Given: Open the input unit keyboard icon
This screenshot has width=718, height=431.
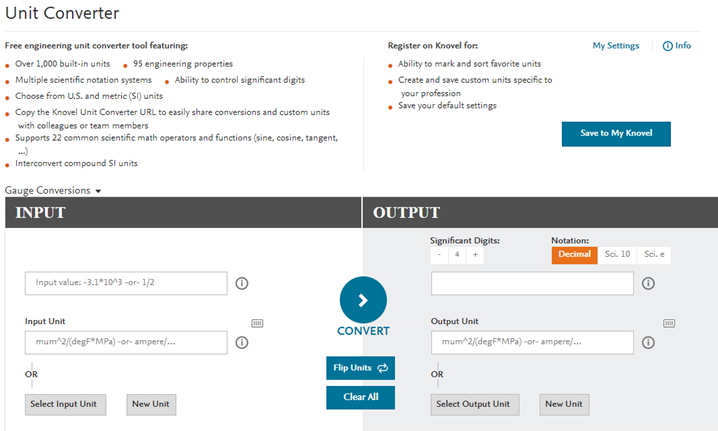Looking at the screenshot, I should [257, 323].
